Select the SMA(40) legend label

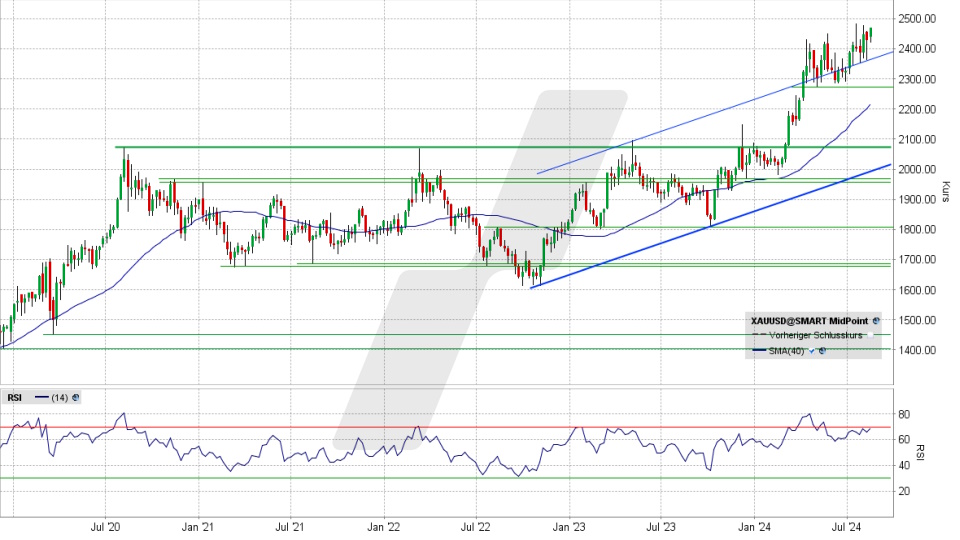click(x=787, y=351)
